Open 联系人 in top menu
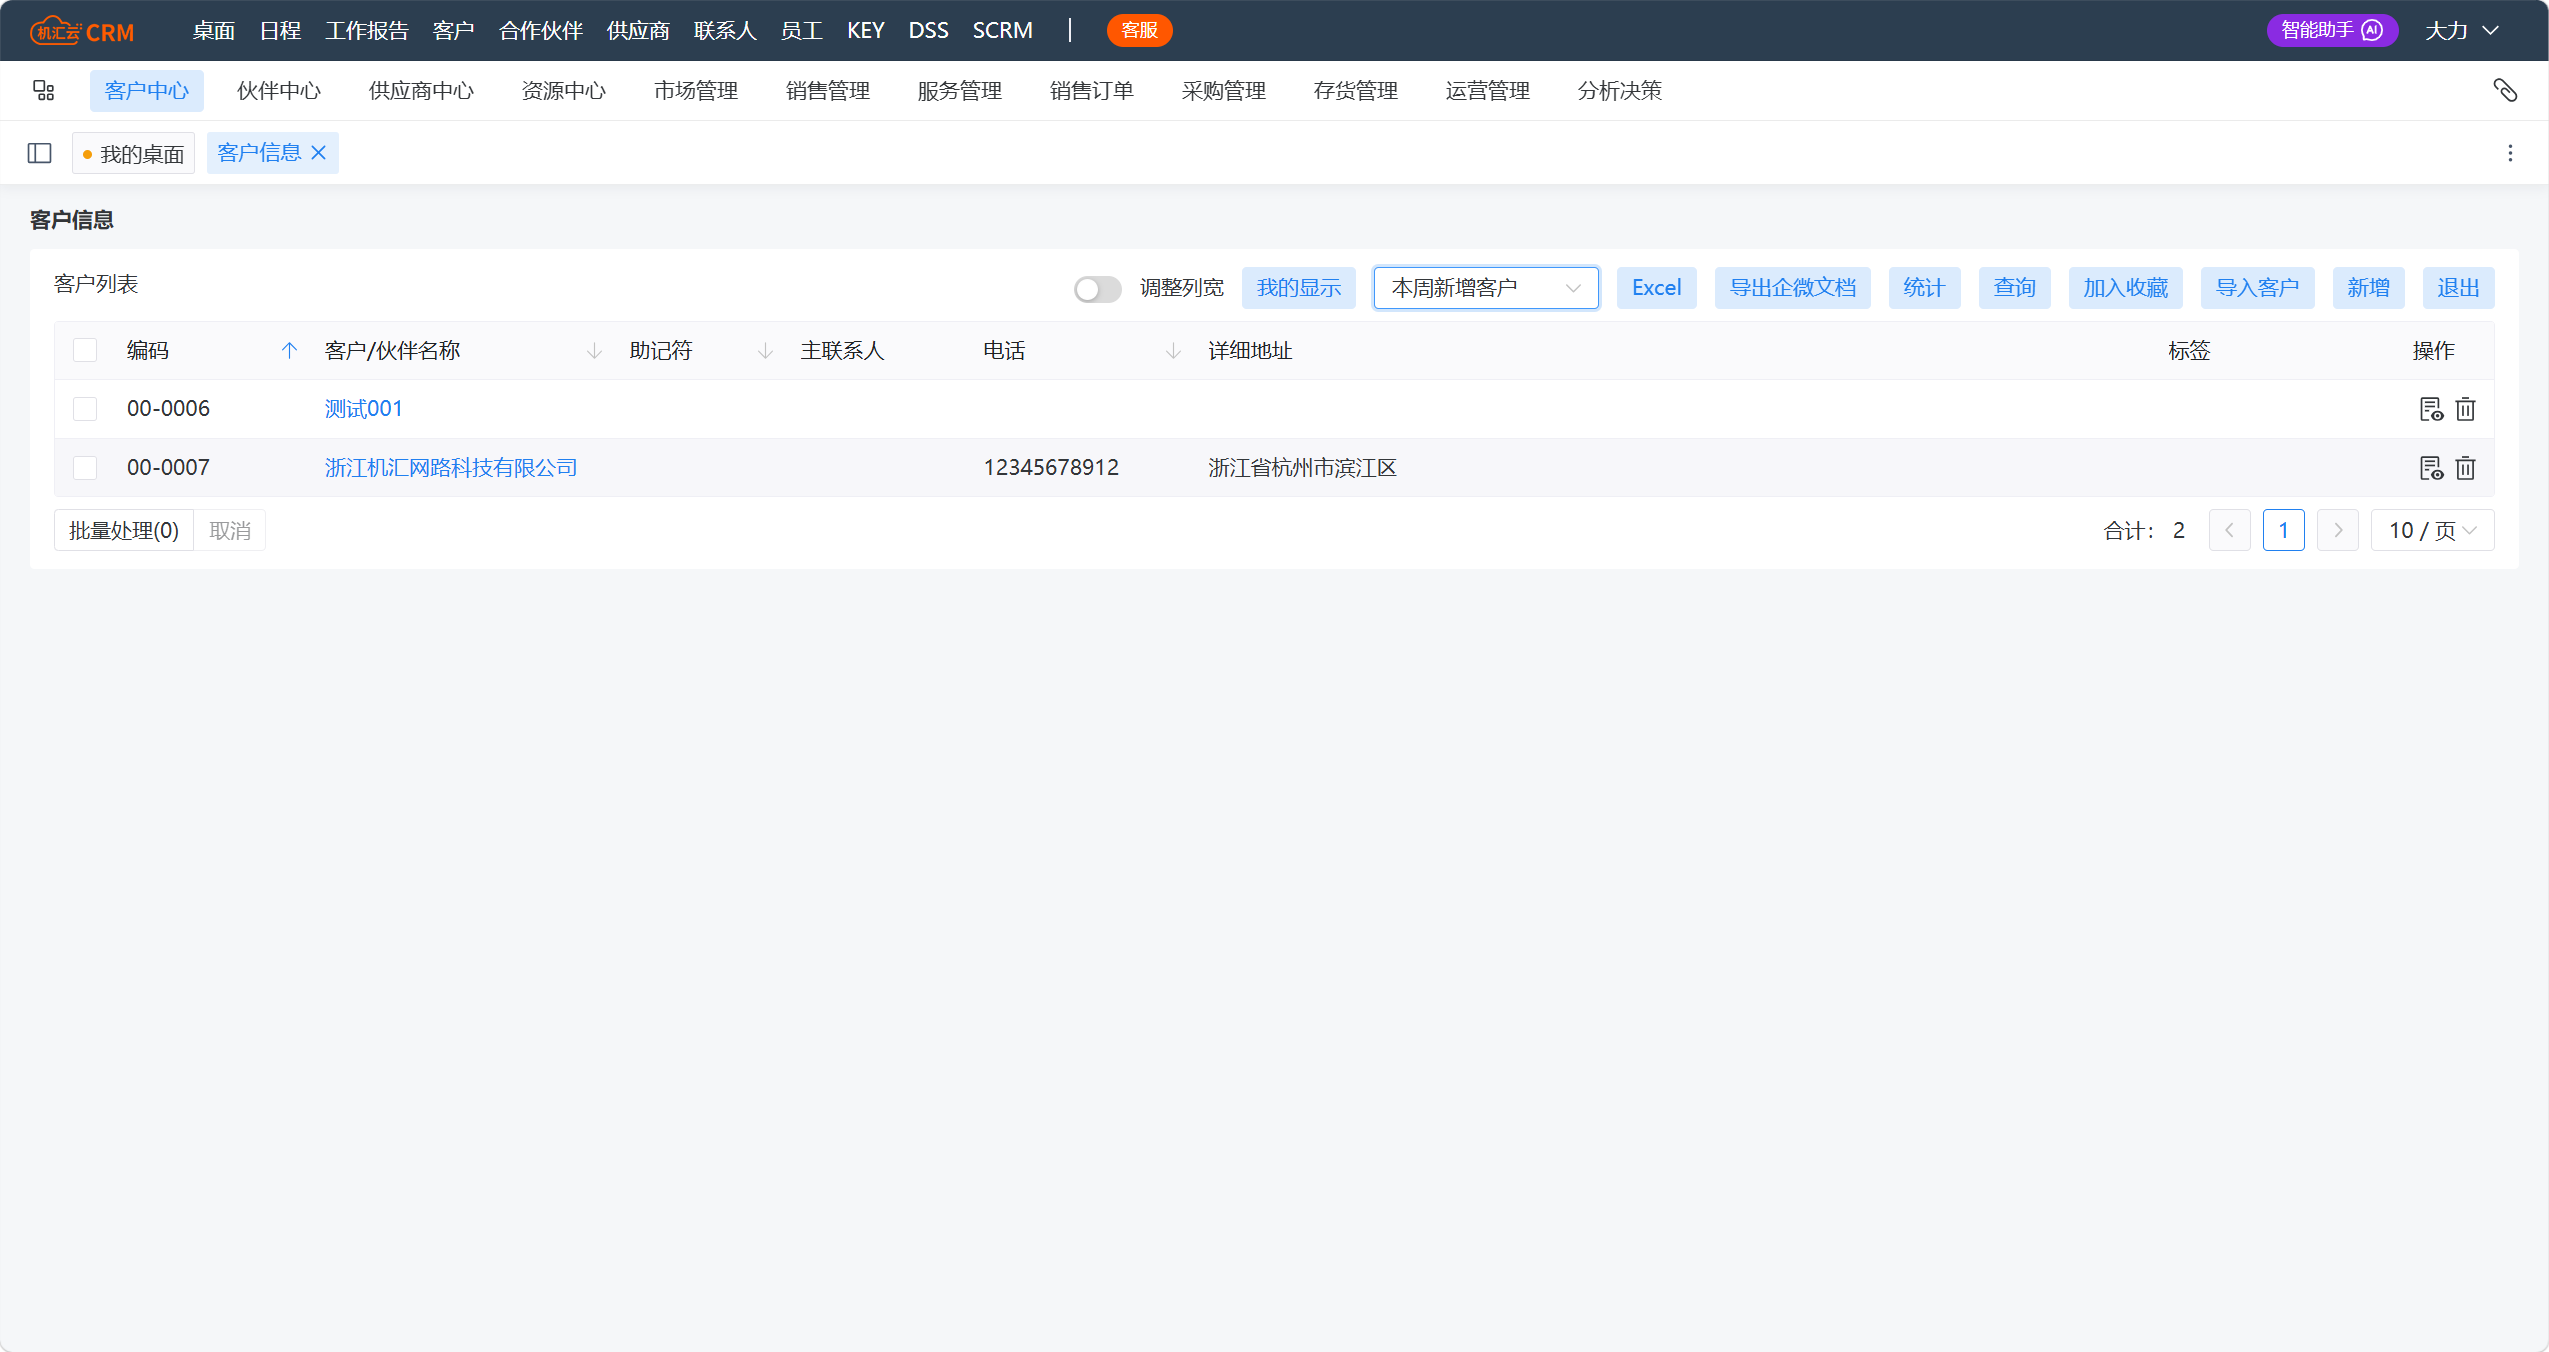Image resolution: width=2549 pixels, height=1352 pixels. pos(725,30)
